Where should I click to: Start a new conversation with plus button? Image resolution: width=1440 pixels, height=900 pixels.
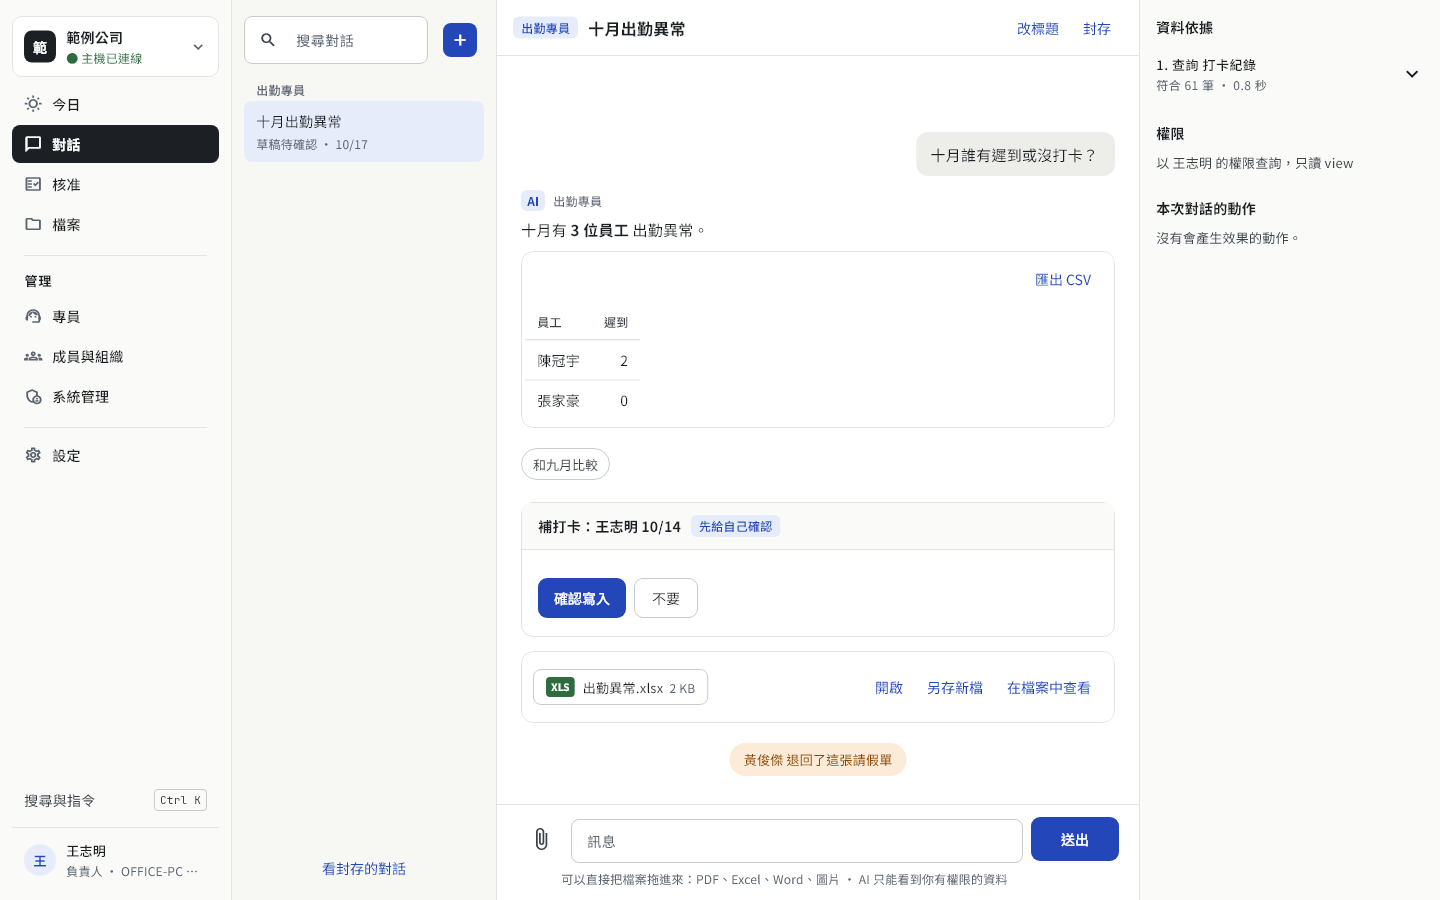click(460, 40)
